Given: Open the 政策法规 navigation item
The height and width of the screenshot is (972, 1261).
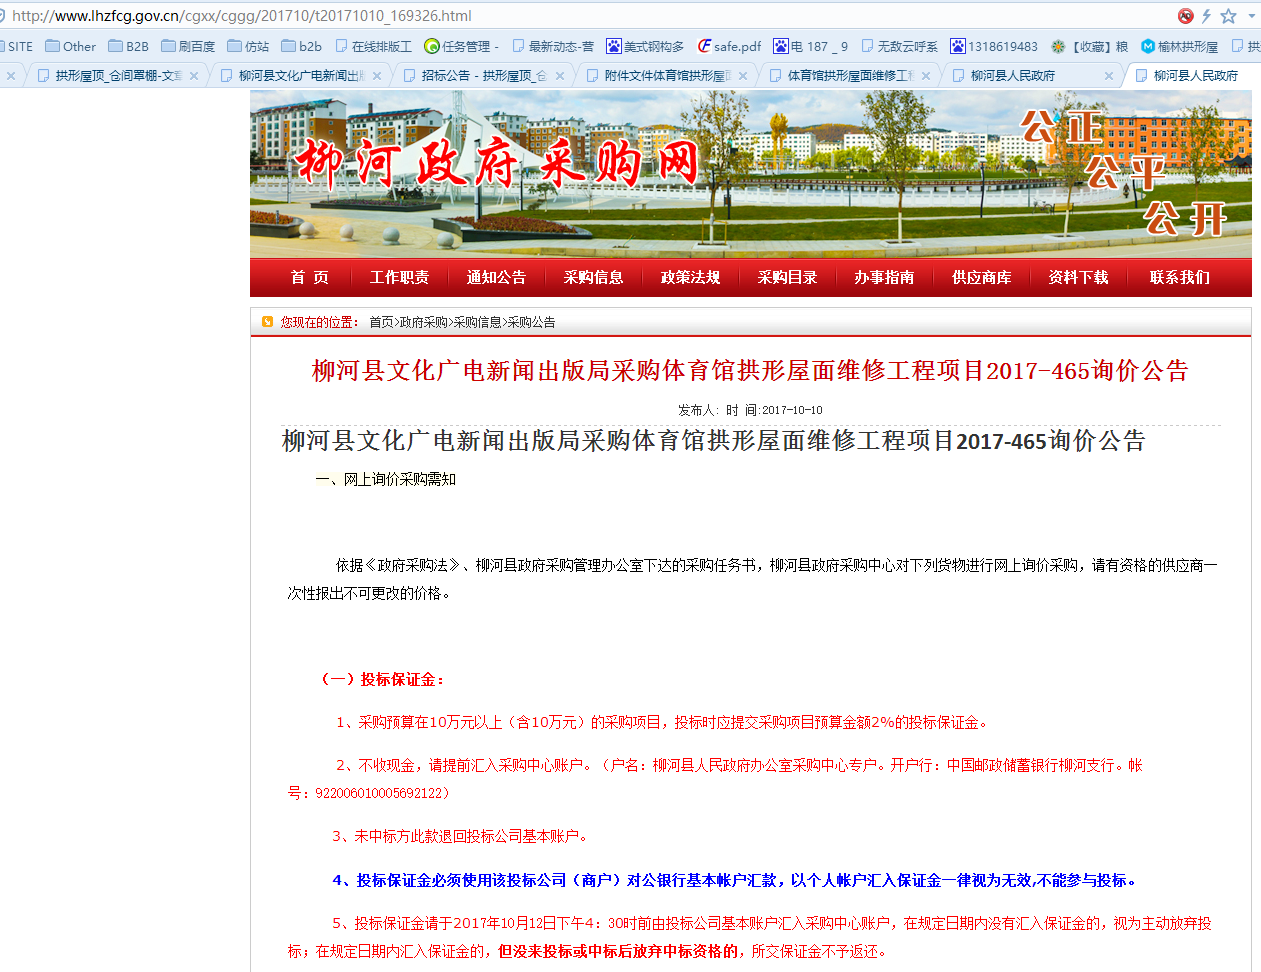Looking at the screenshot, I should 690,277.
